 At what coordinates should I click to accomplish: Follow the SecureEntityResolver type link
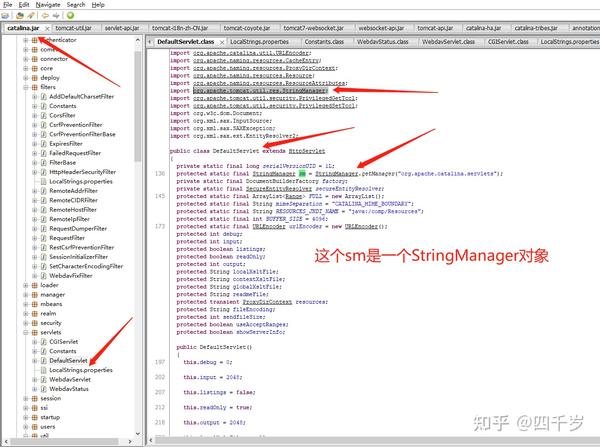[x=279, y=189]
